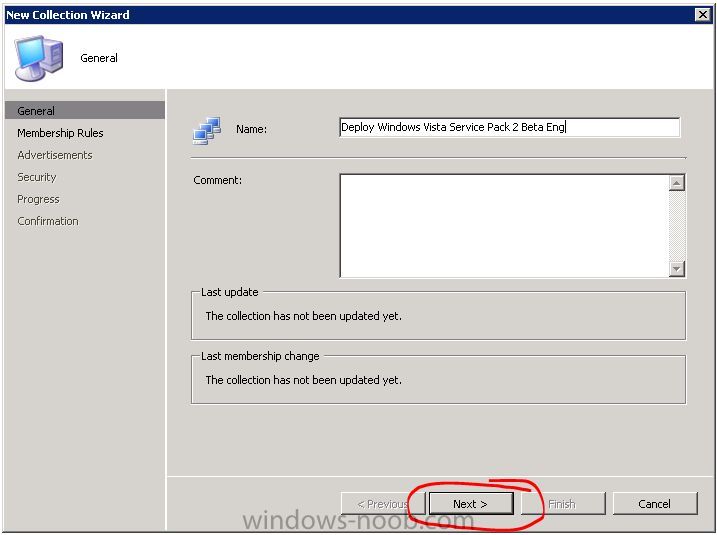
Task: Click the 'Last update' group title
Action: pyautogui.click(x=230, y=292)
